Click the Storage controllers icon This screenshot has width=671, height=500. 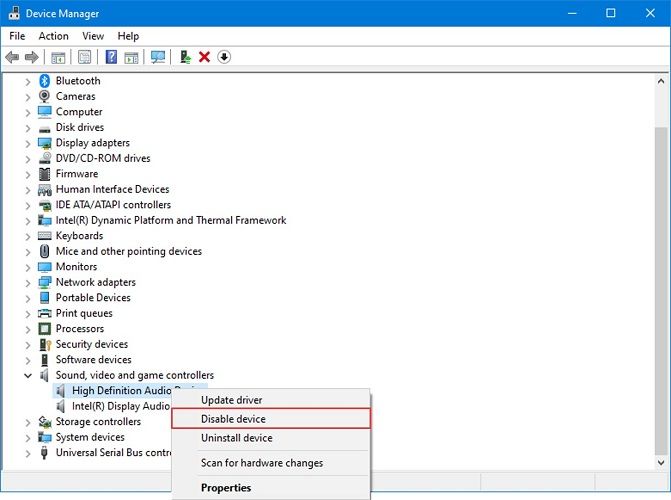[45, 422]
